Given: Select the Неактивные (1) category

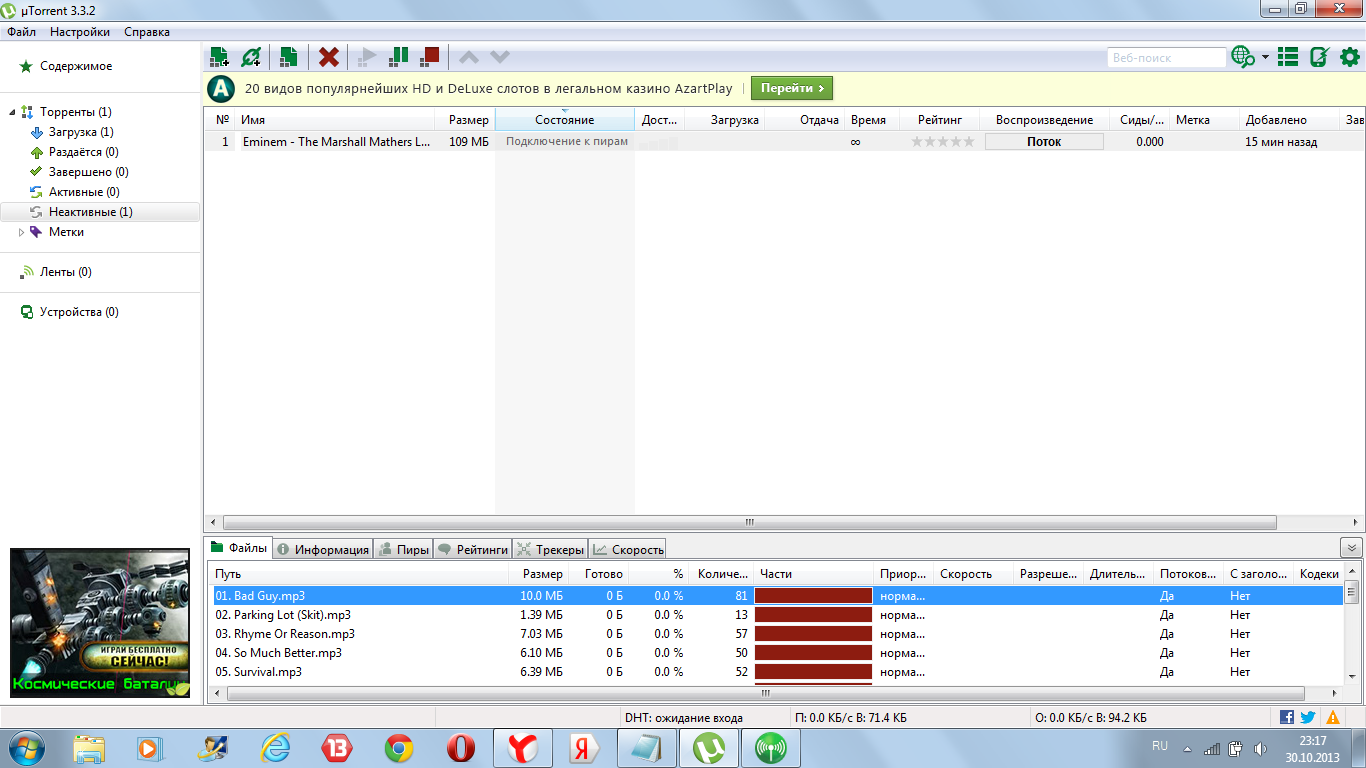Looking at the screenshot, I should (x=100, y=212).
